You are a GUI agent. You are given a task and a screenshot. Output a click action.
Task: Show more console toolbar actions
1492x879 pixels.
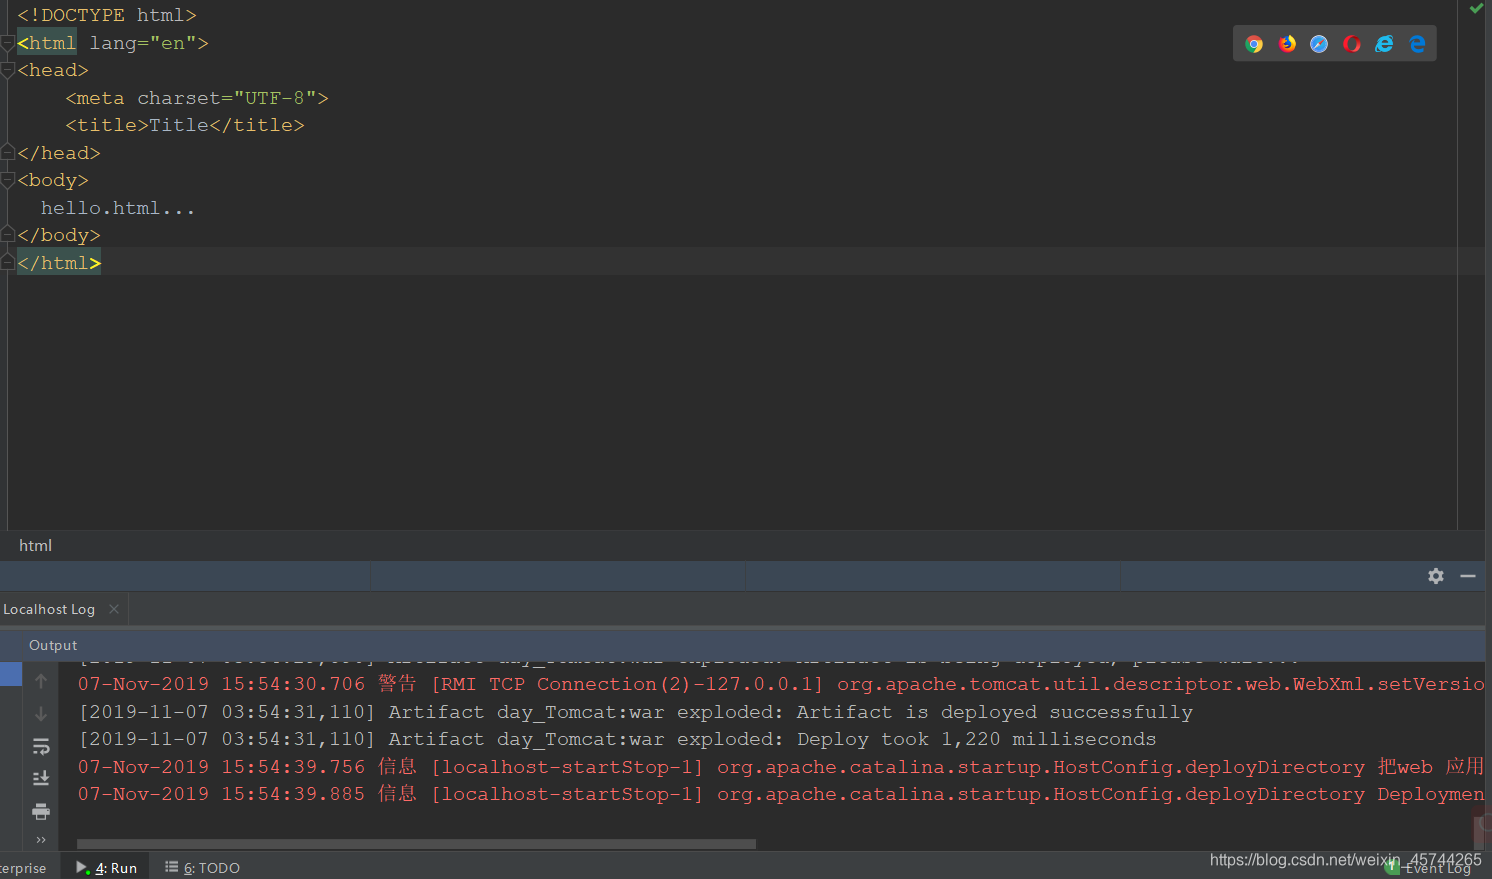pyautogui.click(x=41, y=840)
